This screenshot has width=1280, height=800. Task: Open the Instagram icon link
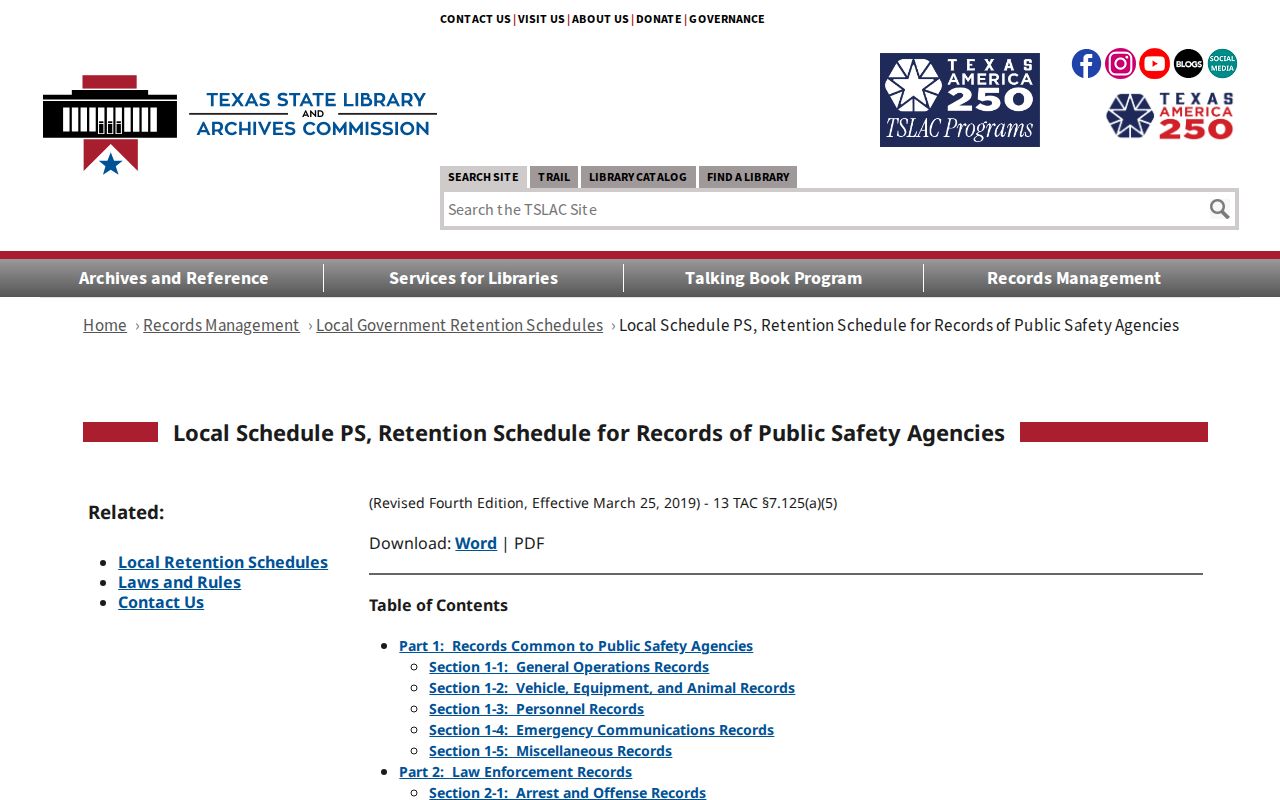coord(1120,64)
